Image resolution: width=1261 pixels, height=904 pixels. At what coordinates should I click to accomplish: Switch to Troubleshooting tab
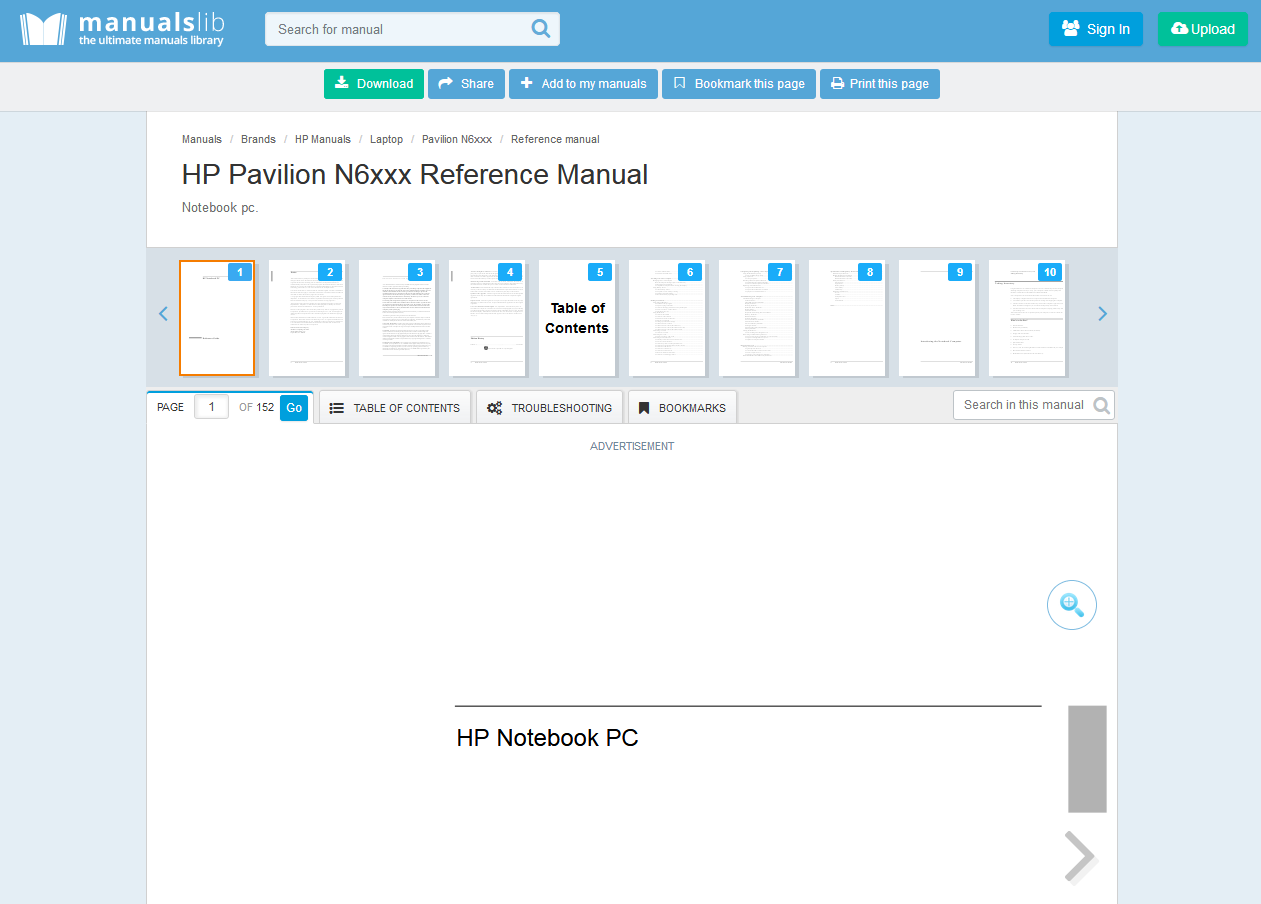549,408
